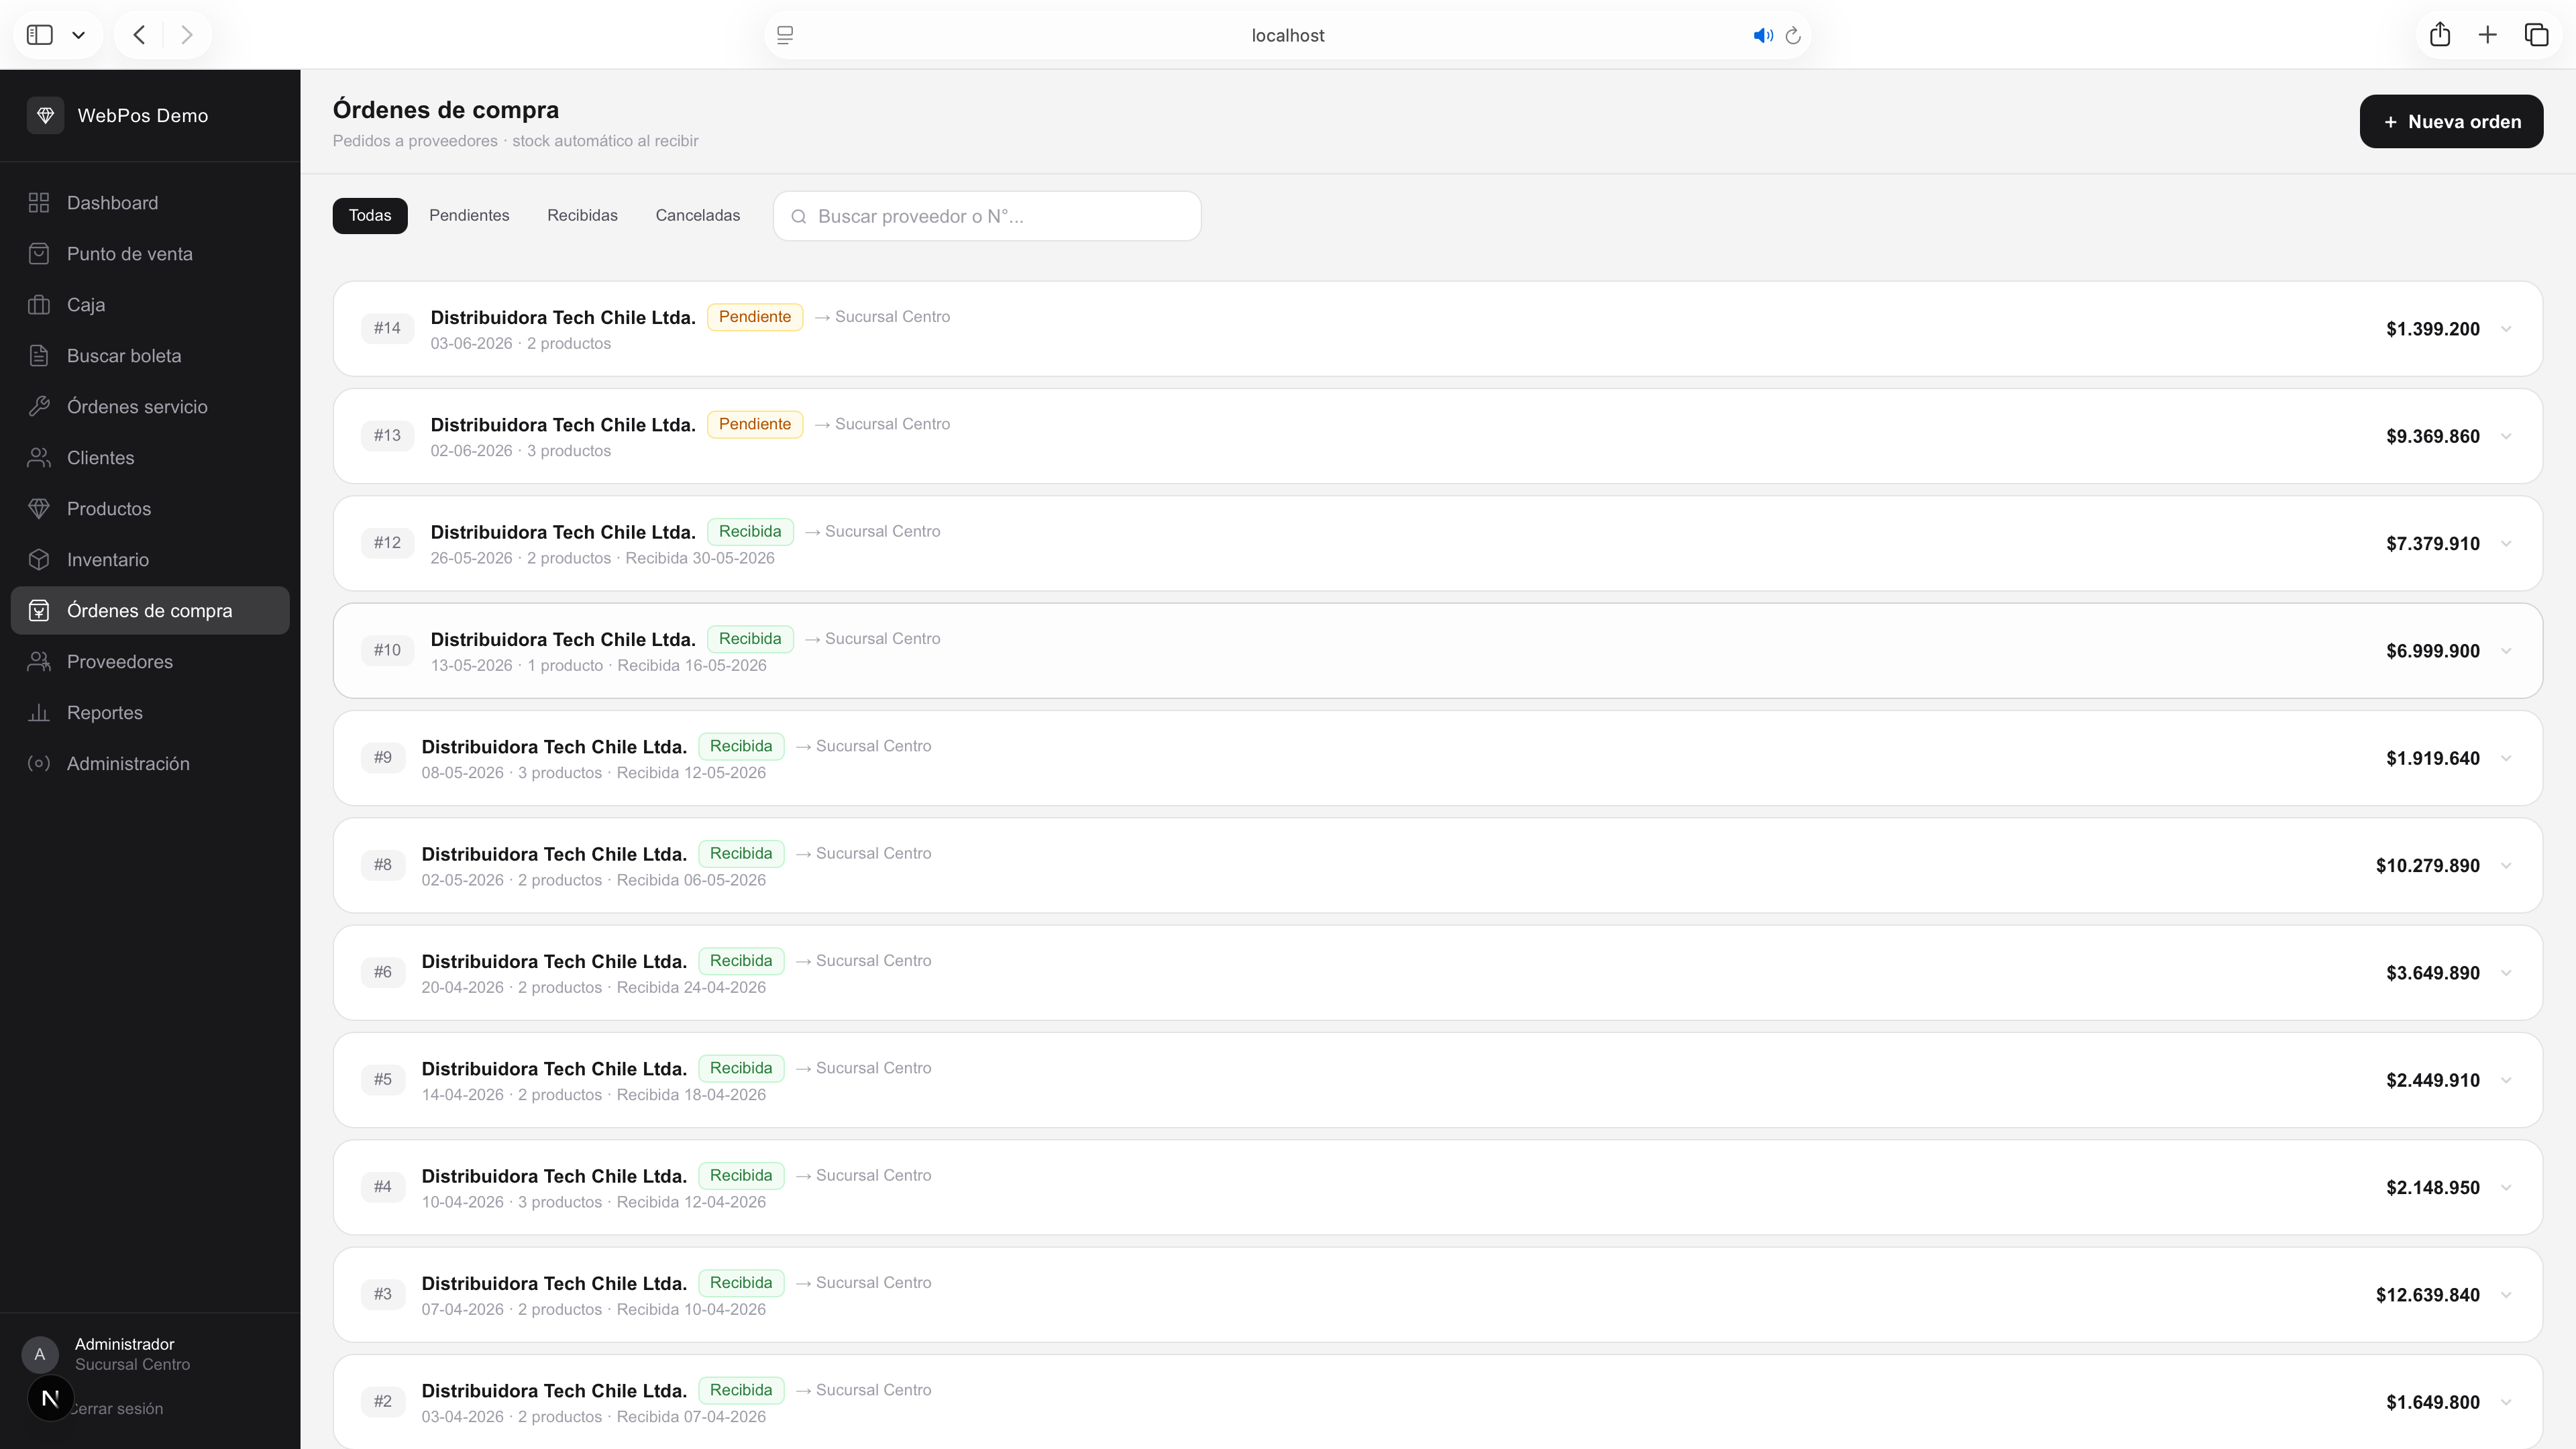Expand order #13 details chevron
Image resolution: width=2576 pixels, height=1449 pixels.
2506,436
